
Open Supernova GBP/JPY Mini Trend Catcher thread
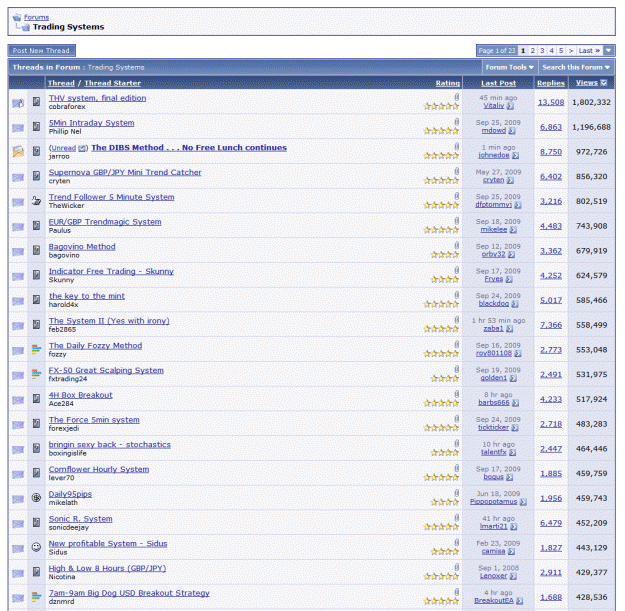(125, 172)
